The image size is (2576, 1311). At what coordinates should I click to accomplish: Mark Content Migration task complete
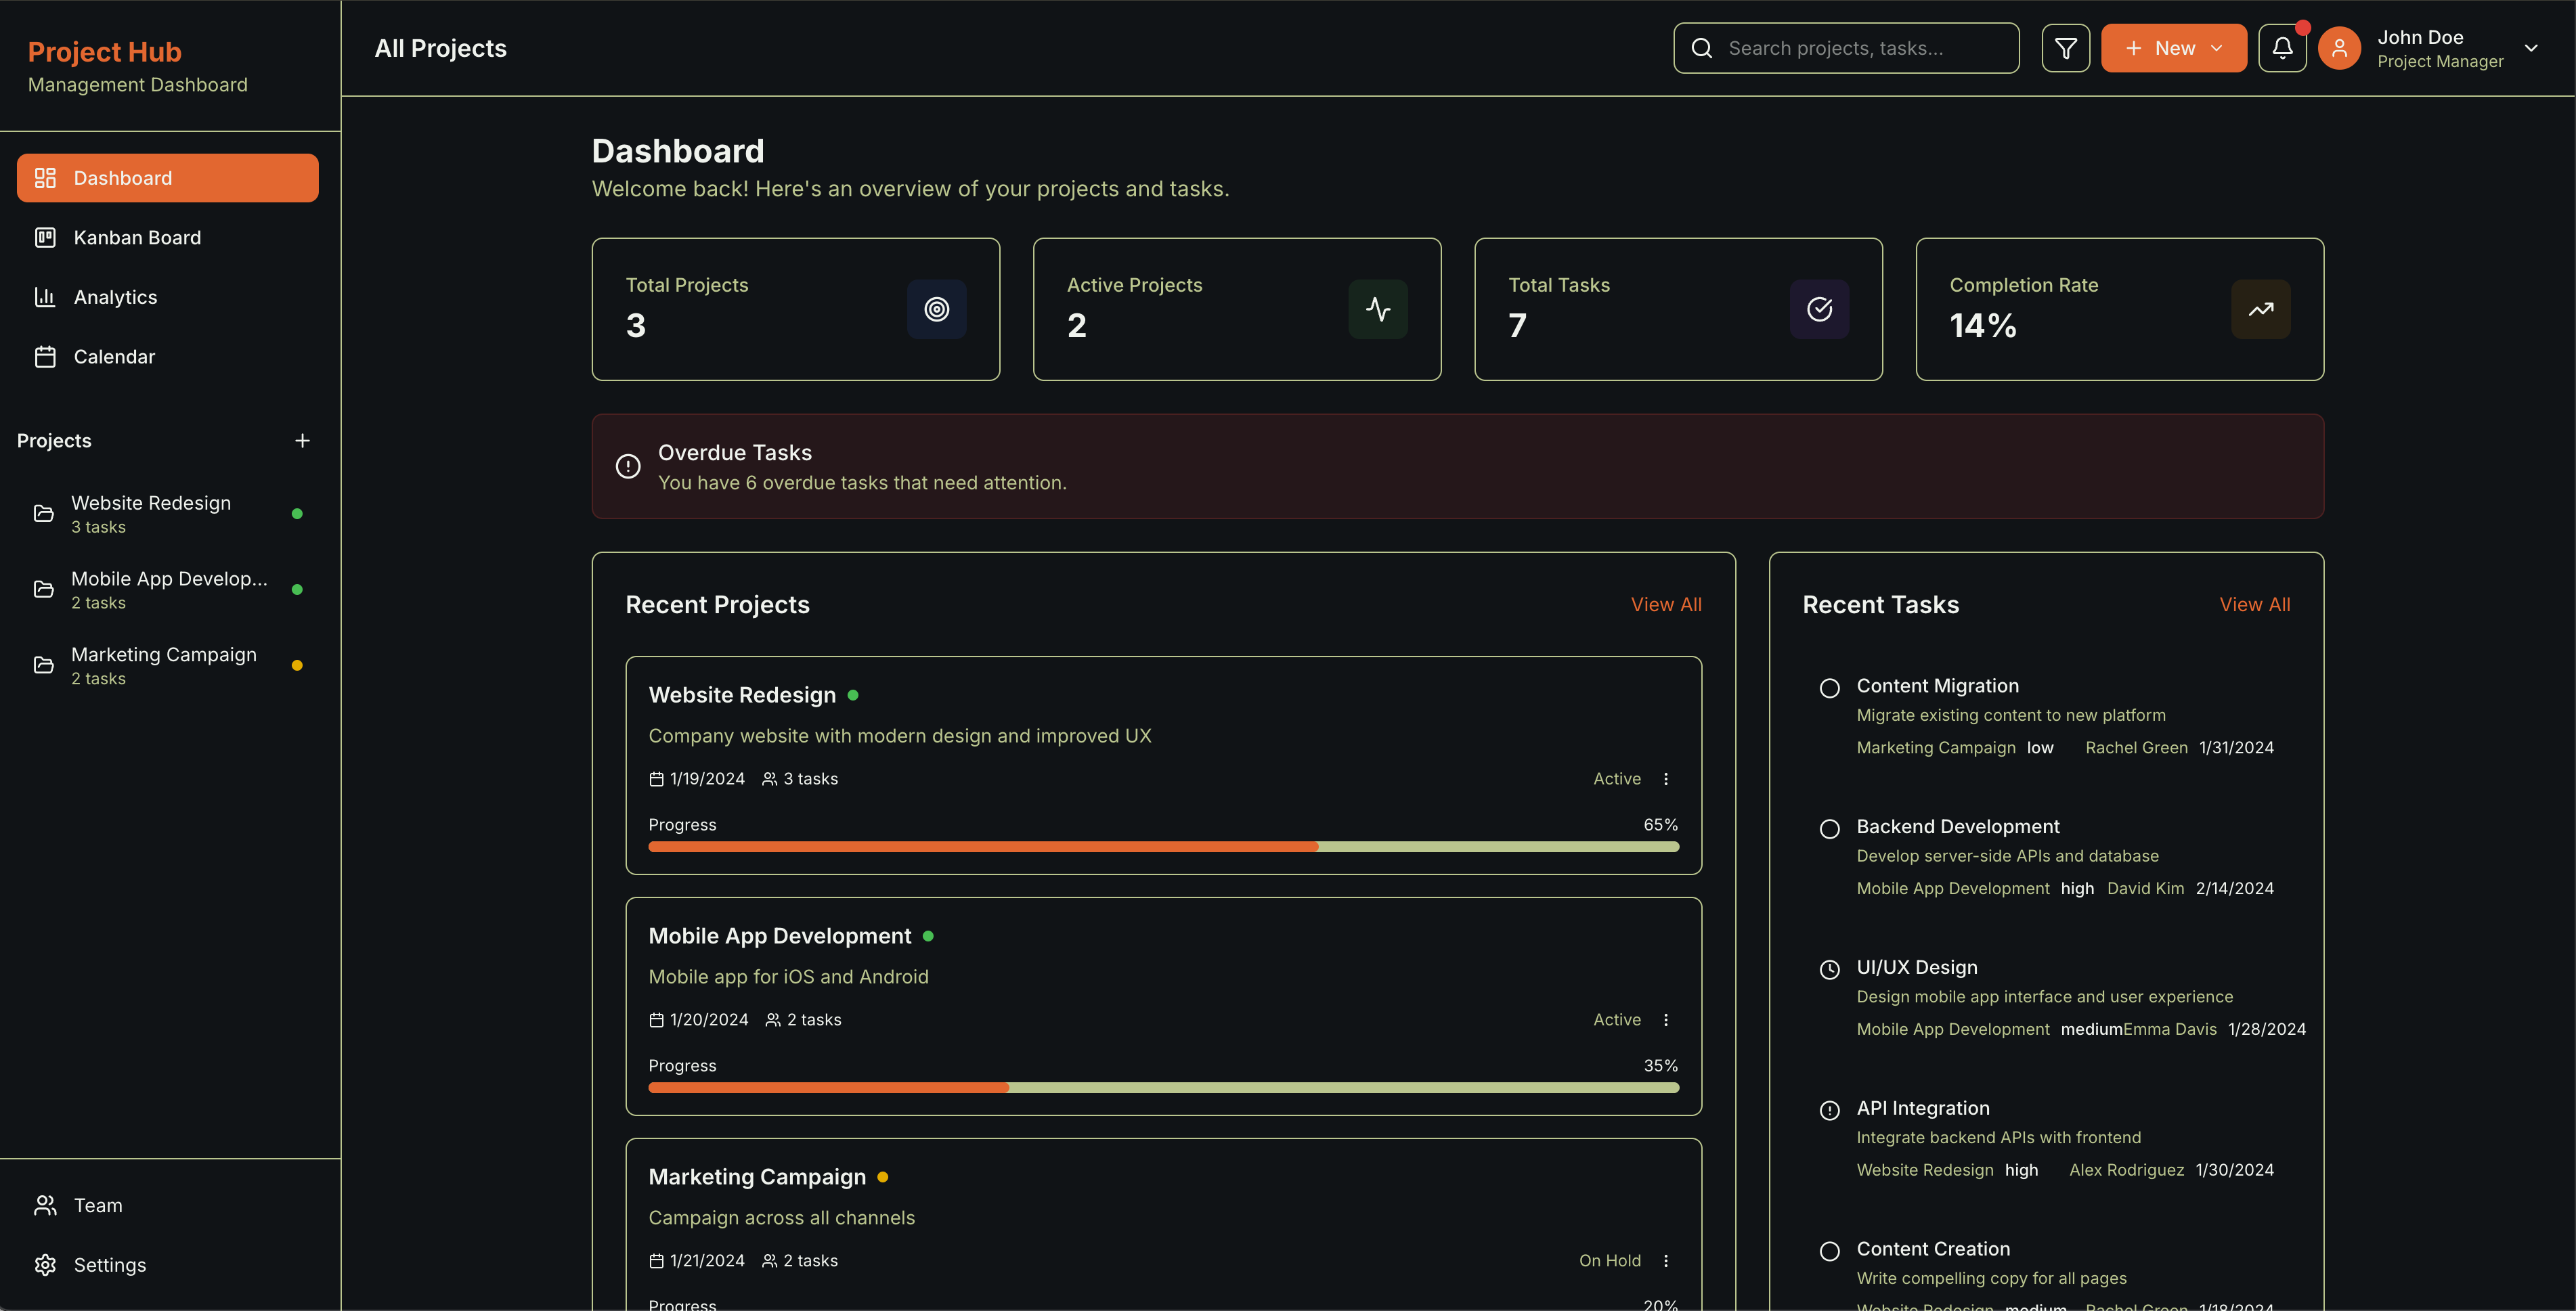pos(1829,688)
